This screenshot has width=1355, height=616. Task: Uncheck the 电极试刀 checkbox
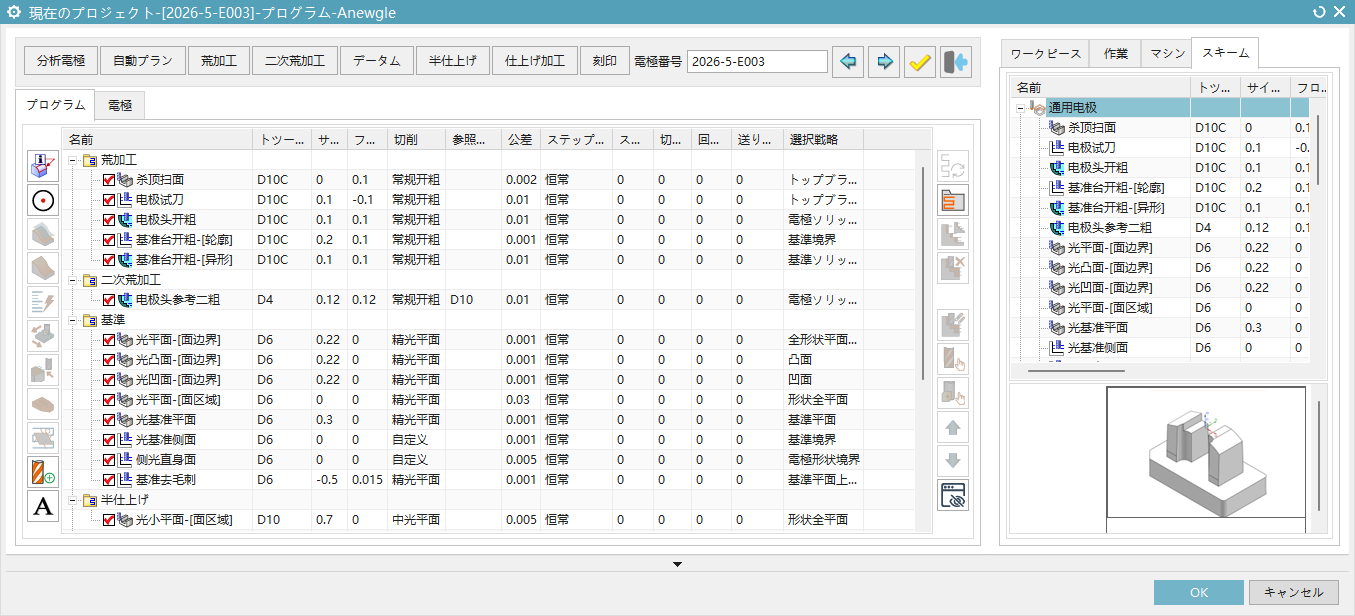coord(110,200)
